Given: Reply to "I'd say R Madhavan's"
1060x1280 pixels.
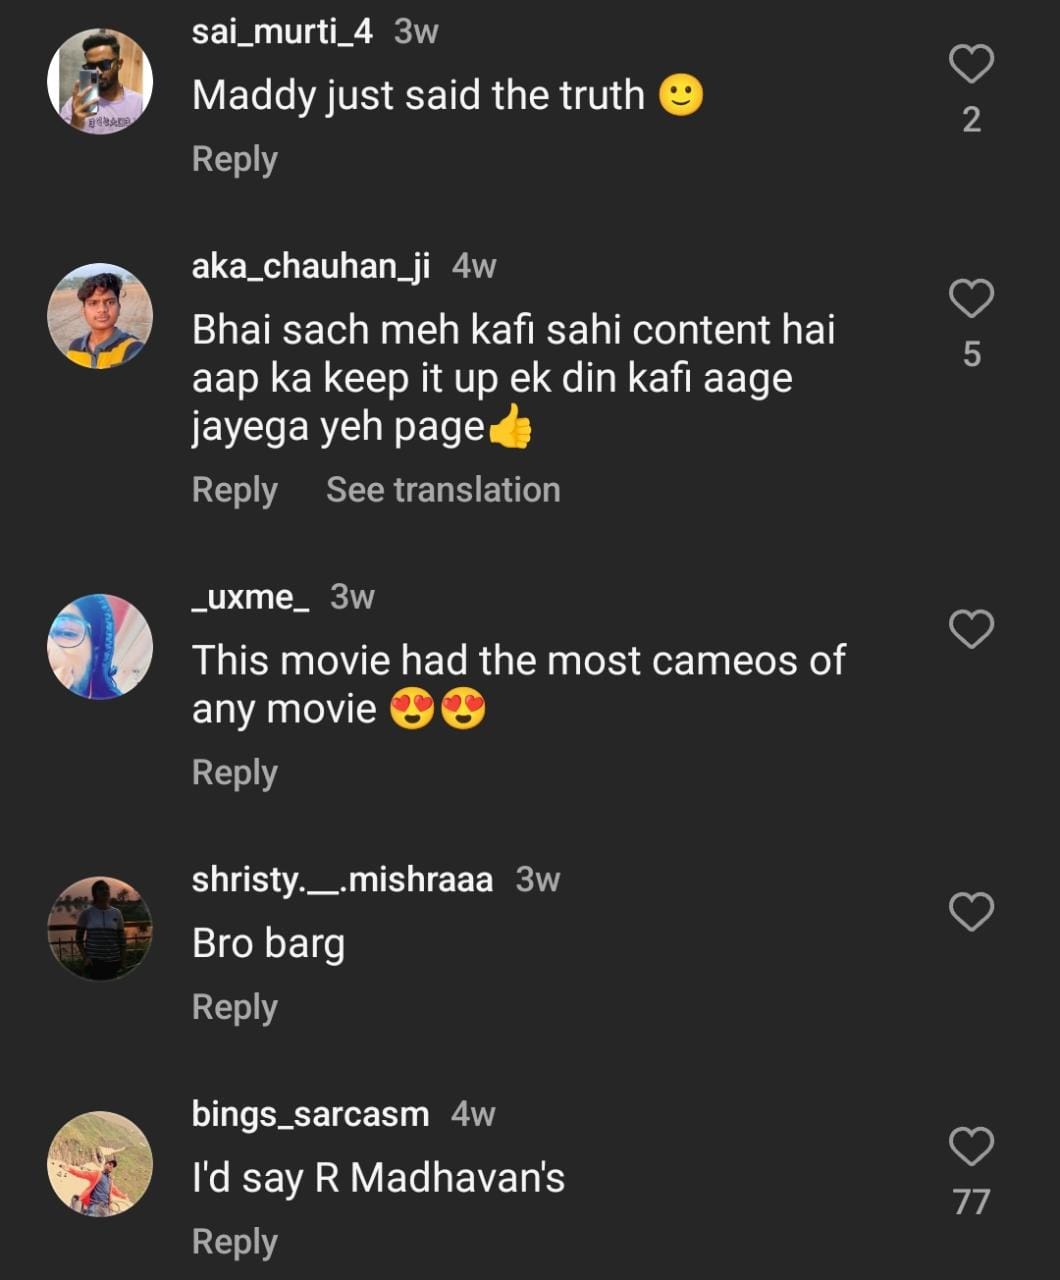Looking at the screenshot, I should (x=234, y=1242).
